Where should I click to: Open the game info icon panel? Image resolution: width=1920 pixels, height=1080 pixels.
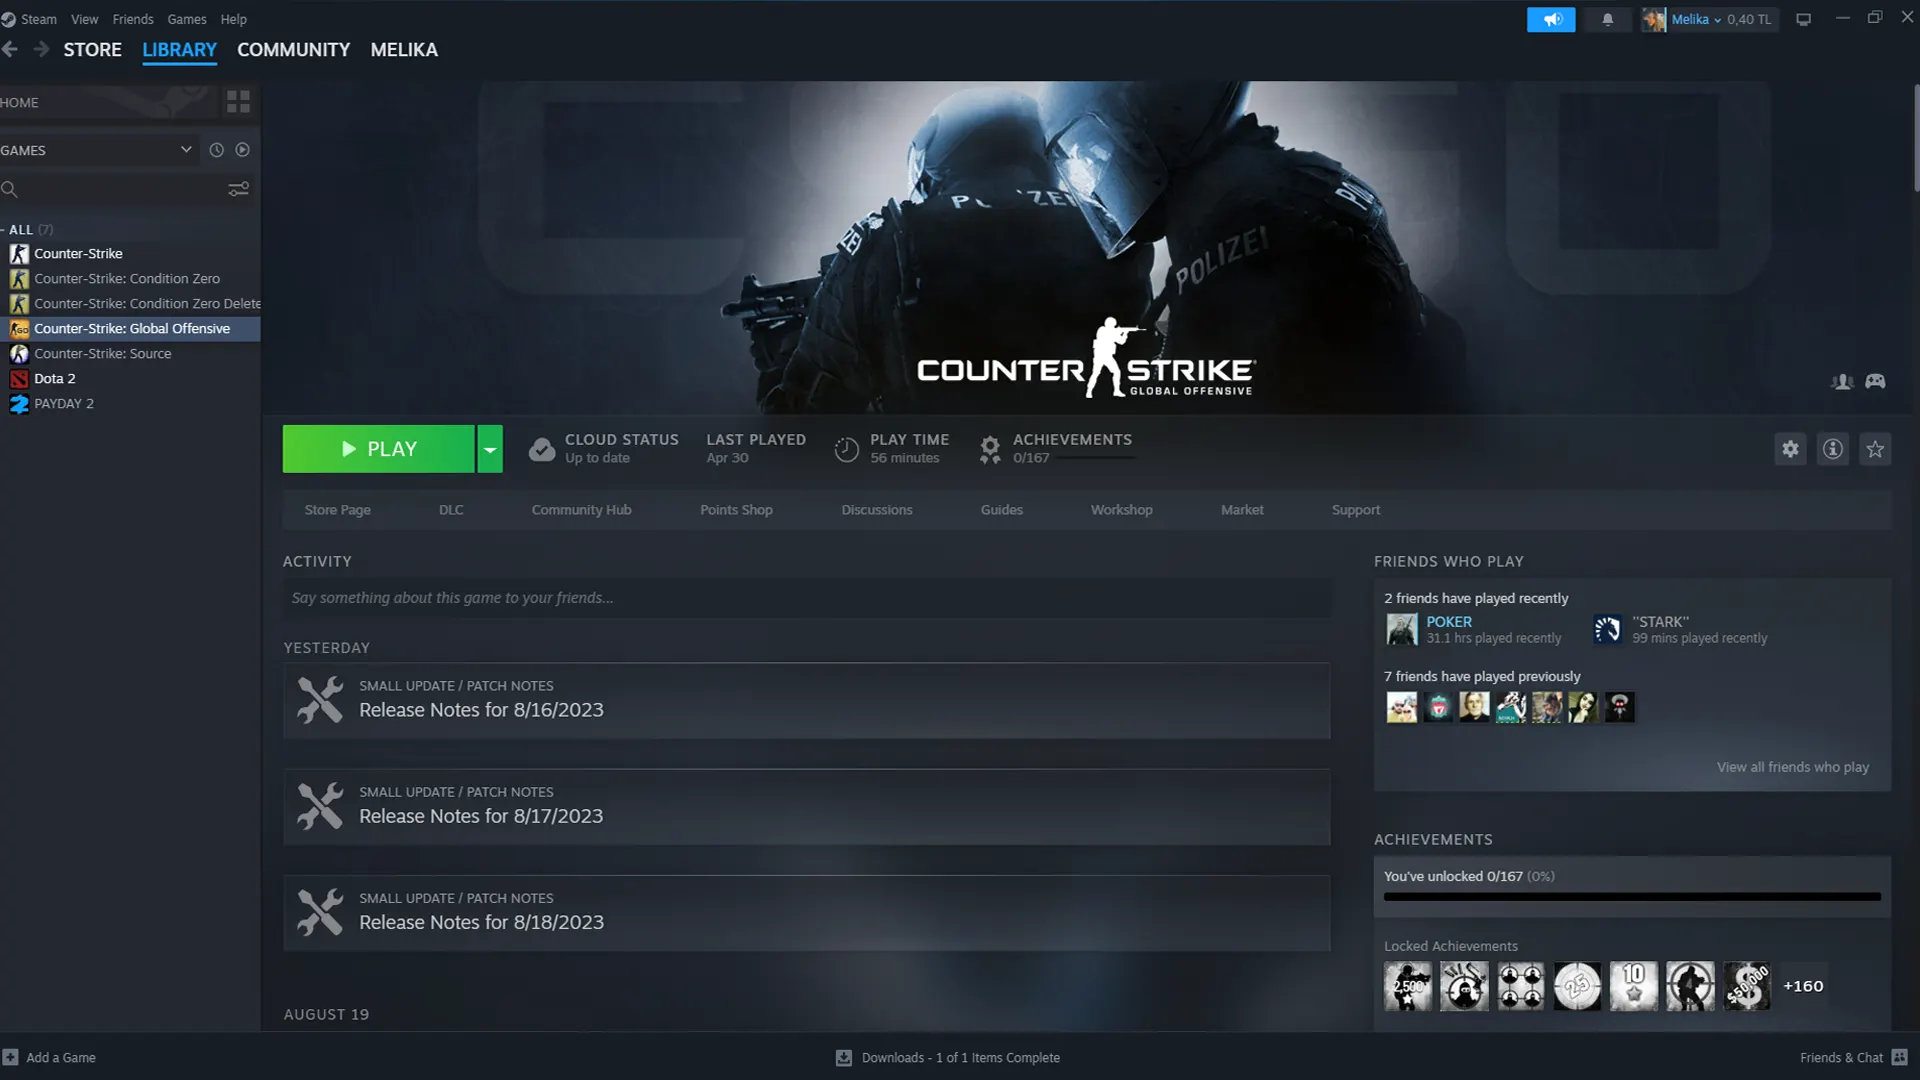[x=1832, y=449]
